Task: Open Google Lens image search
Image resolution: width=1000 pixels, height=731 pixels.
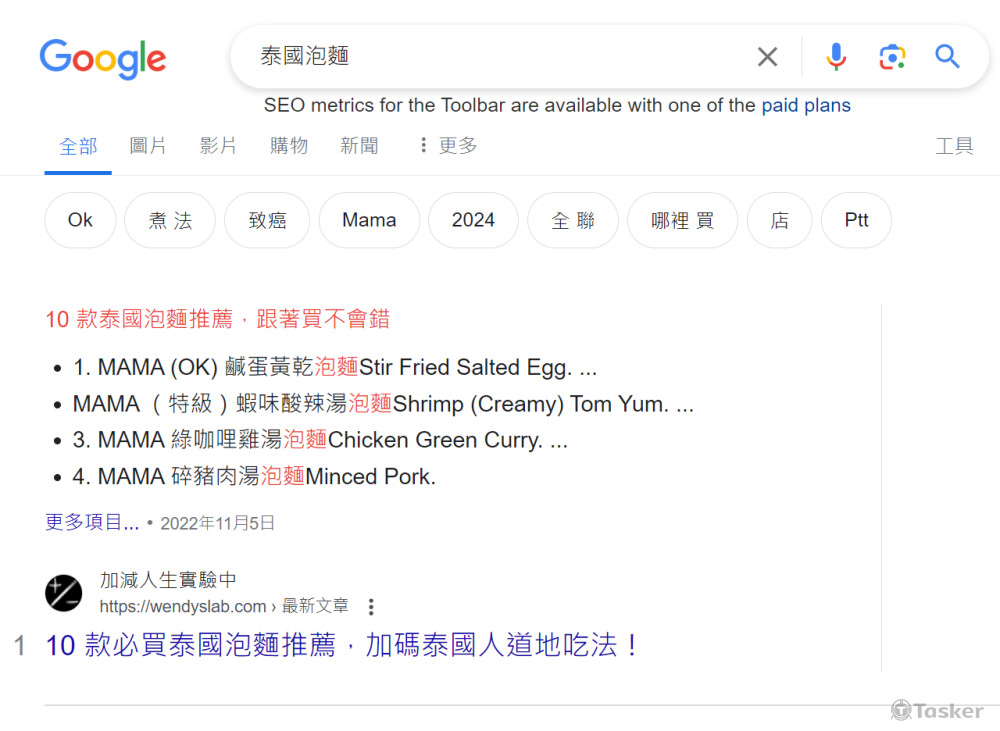Action: click(x=891, y=57)
